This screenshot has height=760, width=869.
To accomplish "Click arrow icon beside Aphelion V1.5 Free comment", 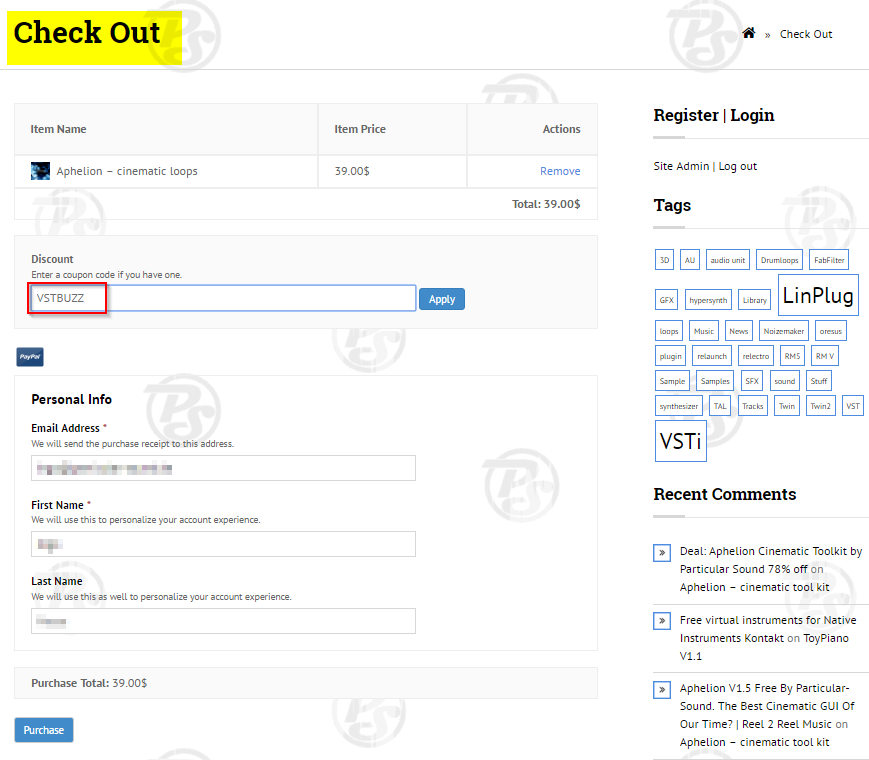I will [661, 690].
